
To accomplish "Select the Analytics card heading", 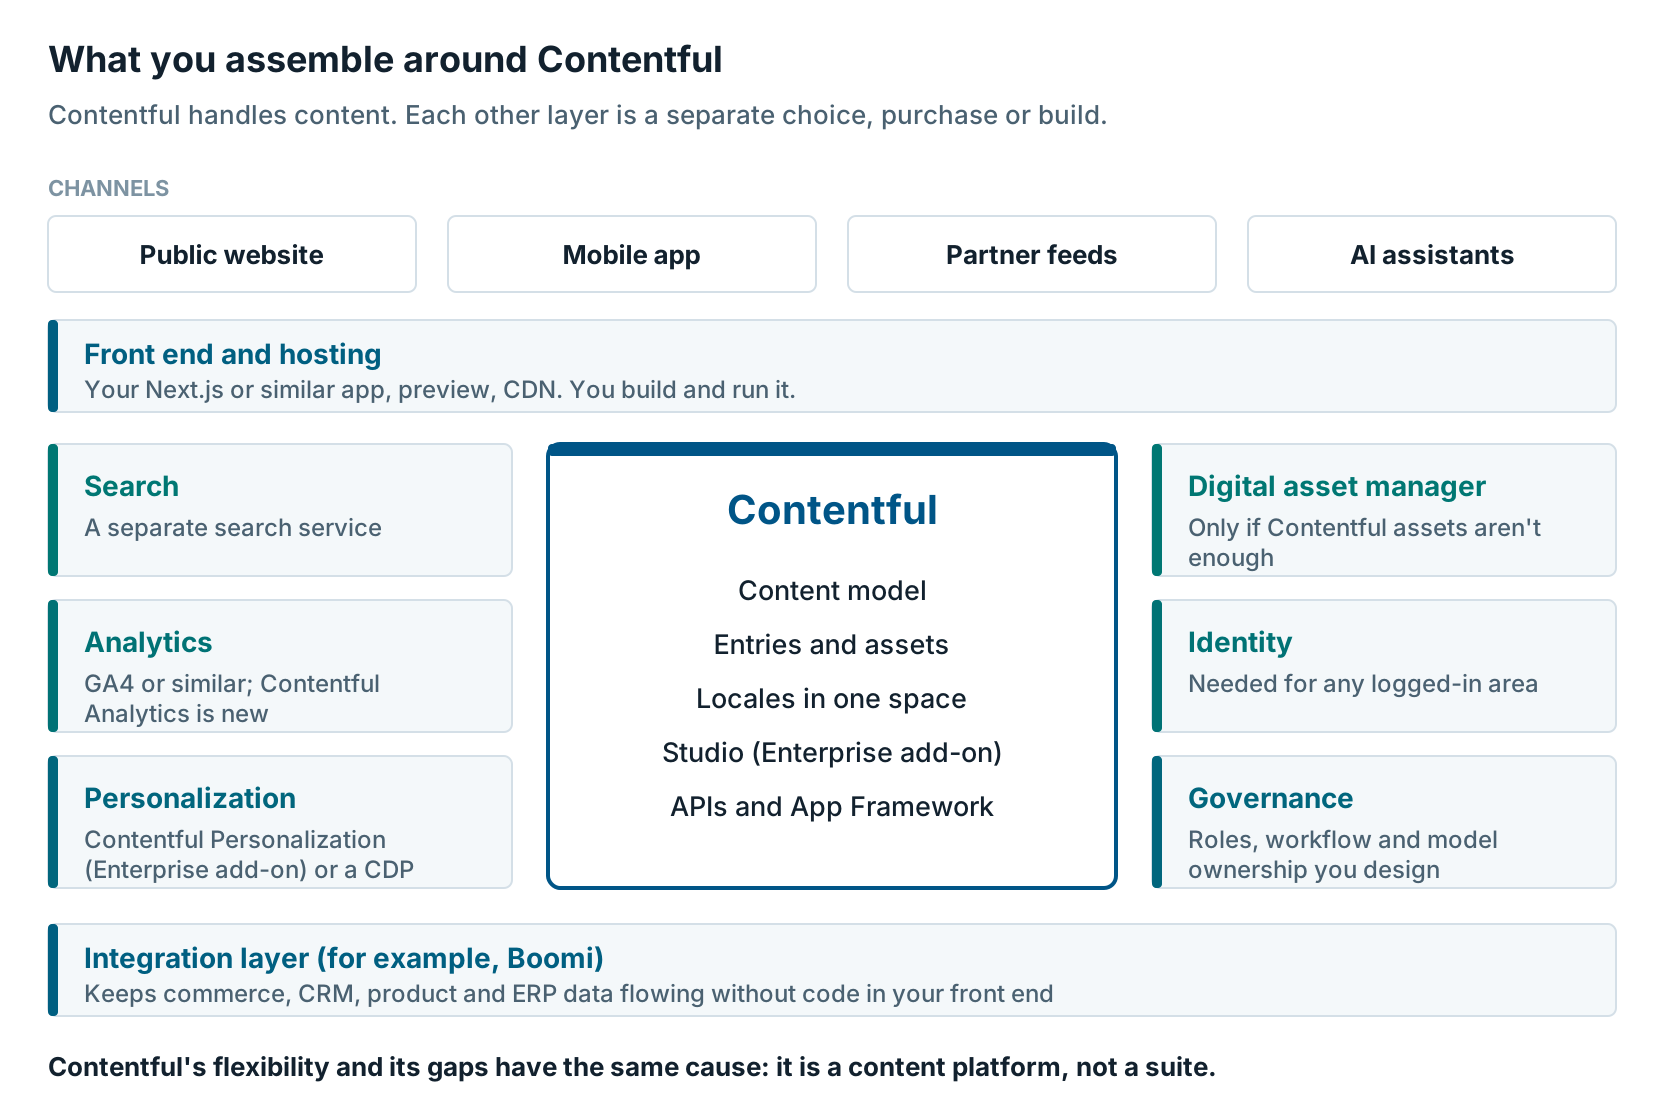I will [148, 642].
